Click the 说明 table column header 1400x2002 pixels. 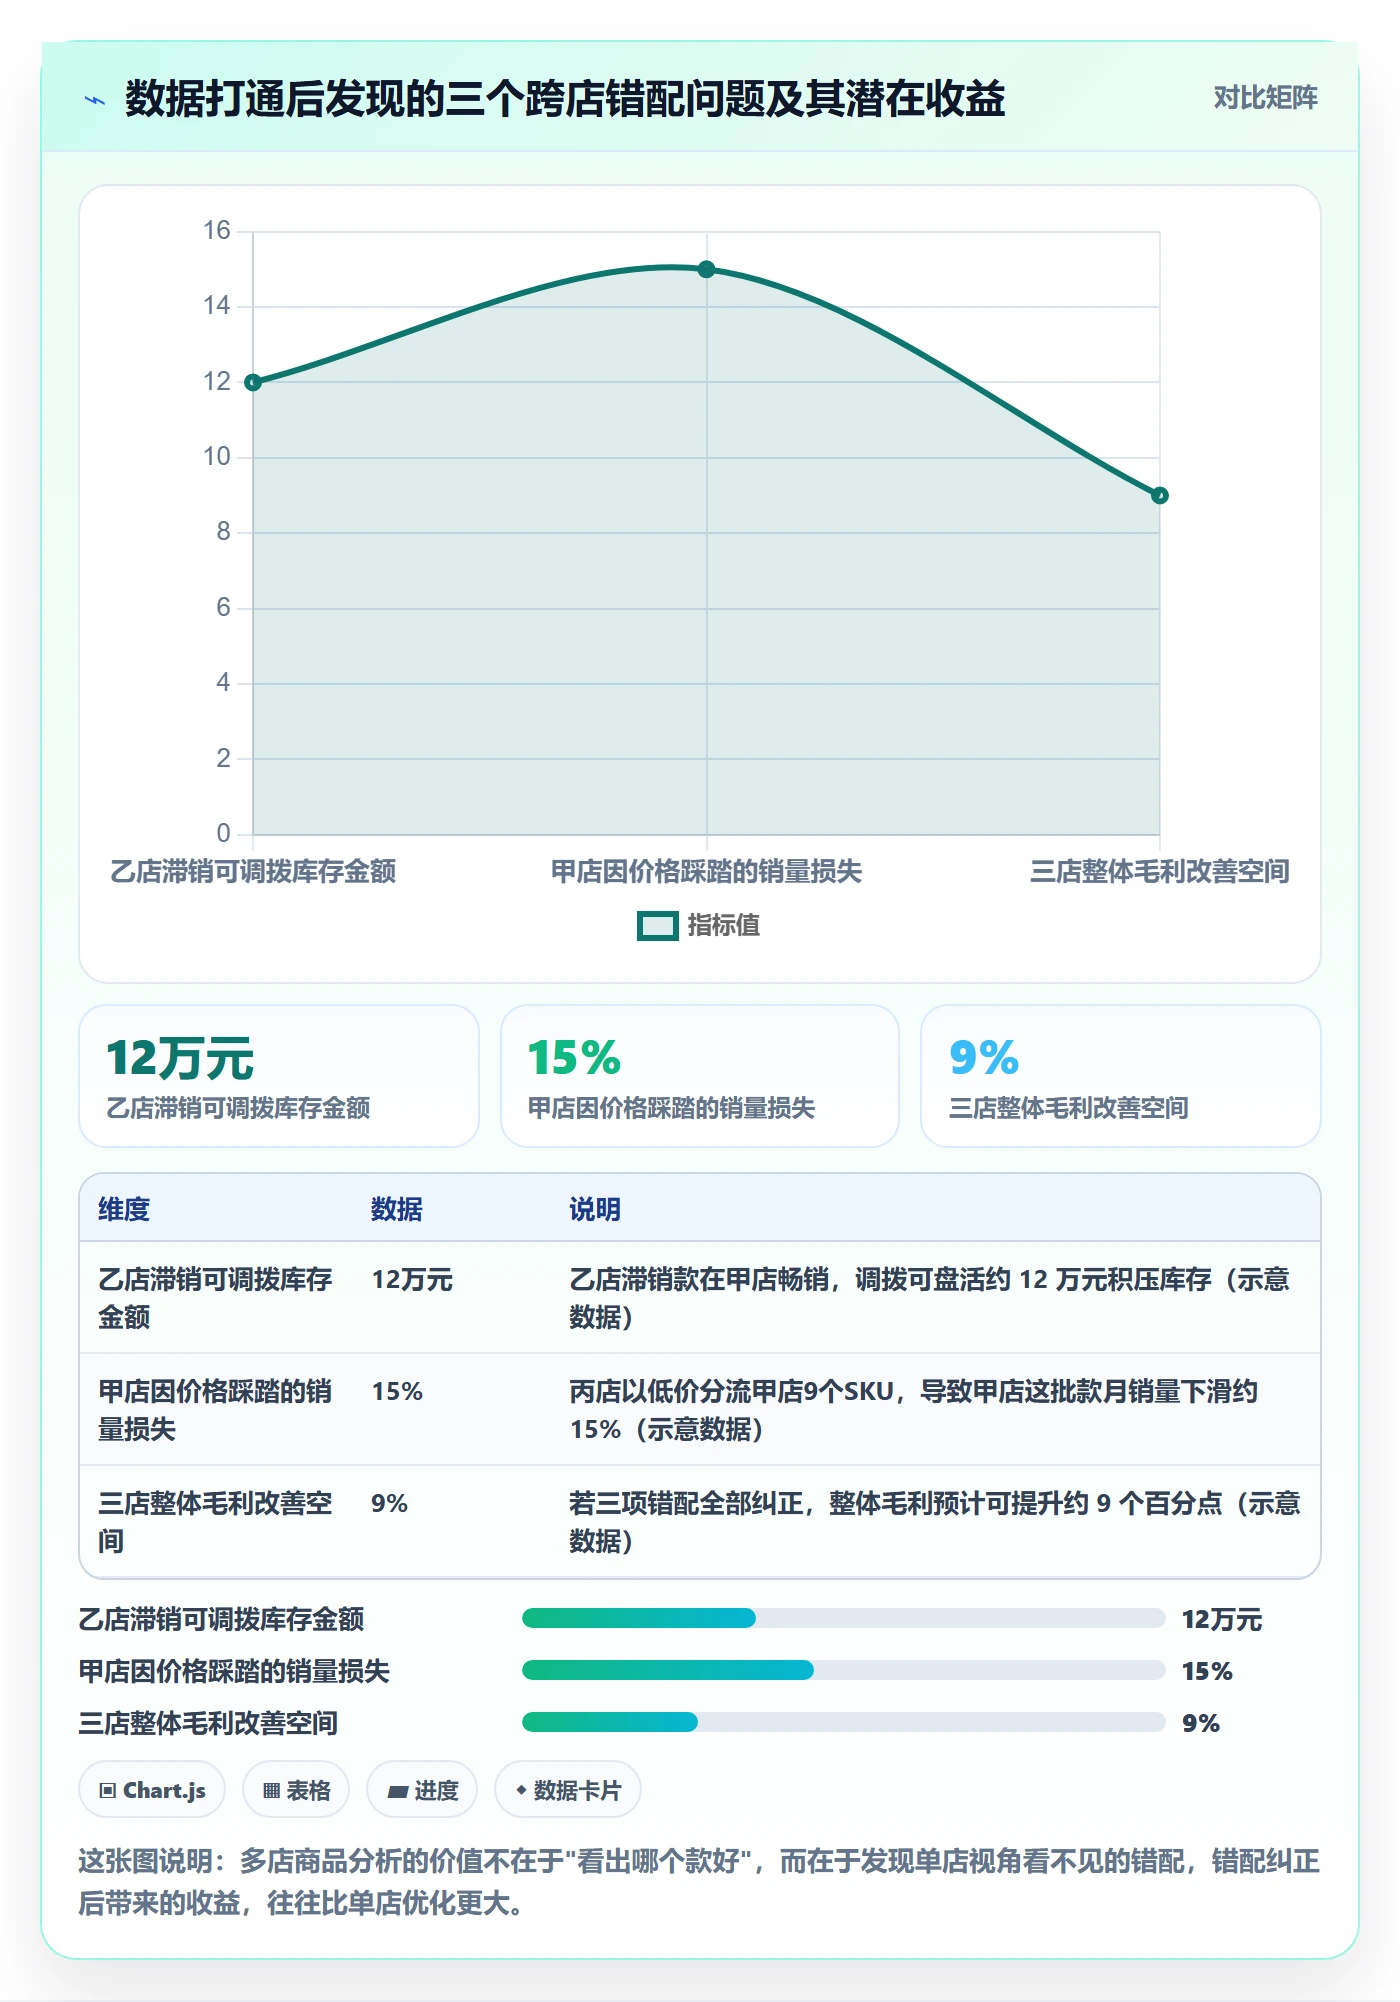595,1209
